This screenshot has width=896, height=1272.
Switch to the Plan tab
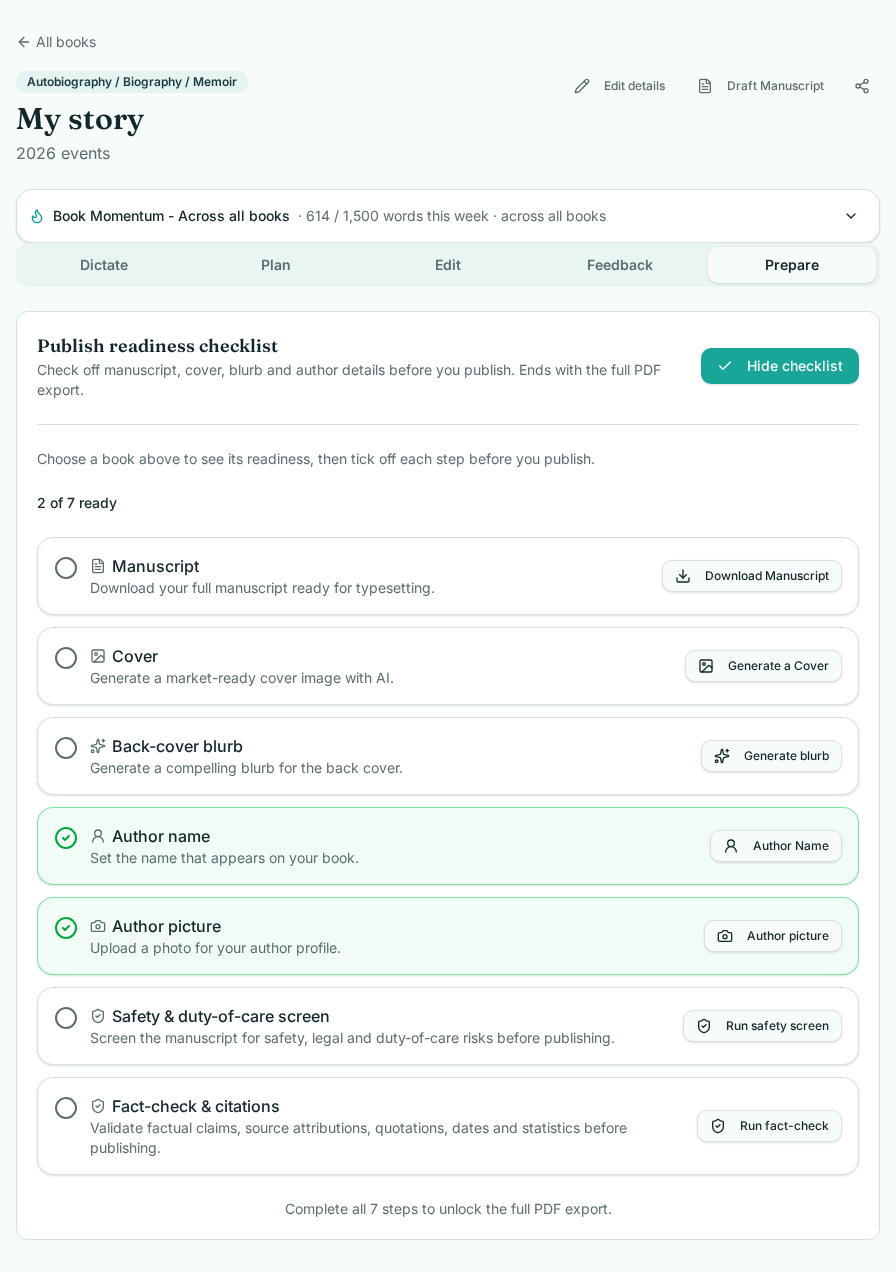(x=276, y=265)
